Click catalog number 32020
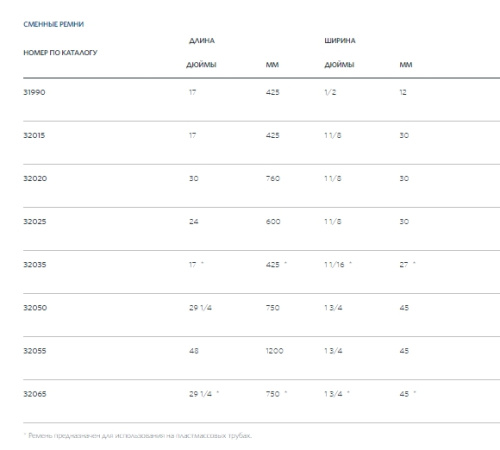Image resolution: width=500 pixels, height=450 pixels. pos(35,178)
